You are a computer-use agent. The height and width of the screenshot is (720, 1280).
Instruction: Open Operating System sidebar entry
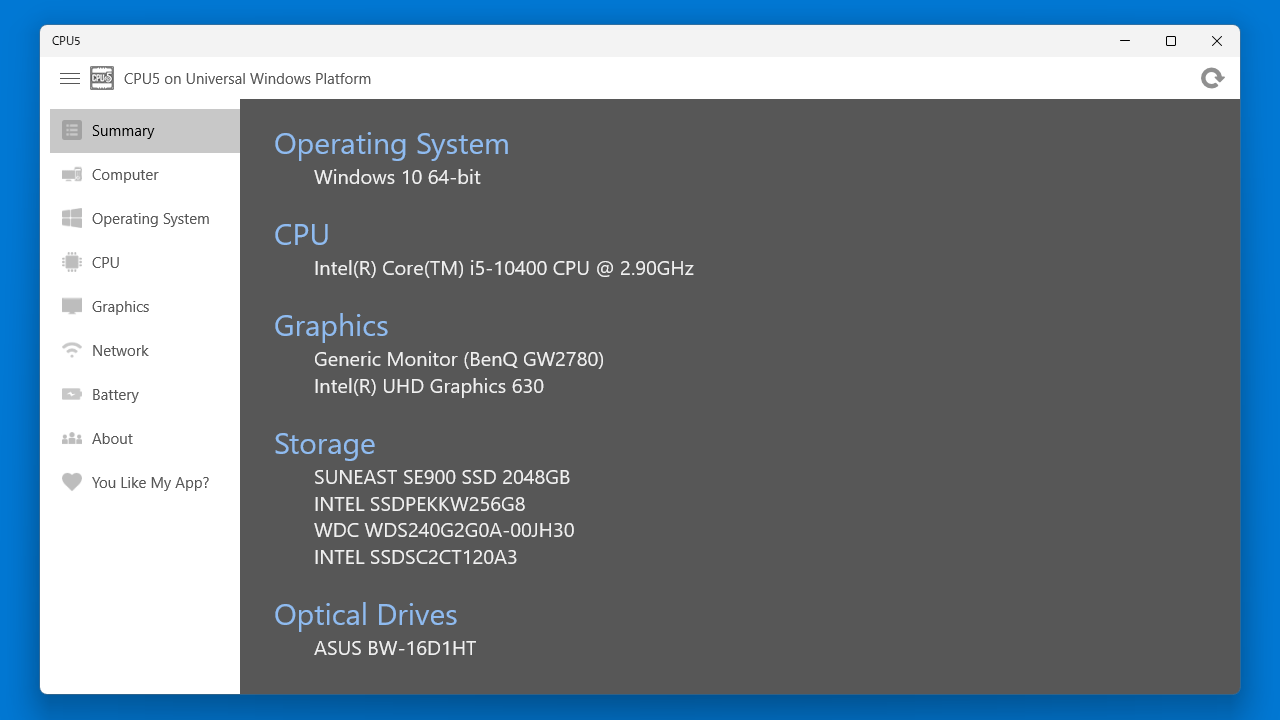tap(145, 219)
